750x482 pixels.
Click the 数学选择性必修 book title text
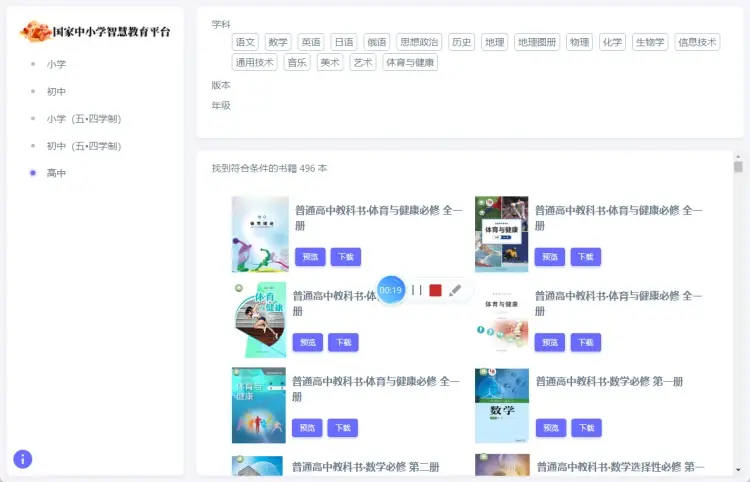(x=620, y=467)
